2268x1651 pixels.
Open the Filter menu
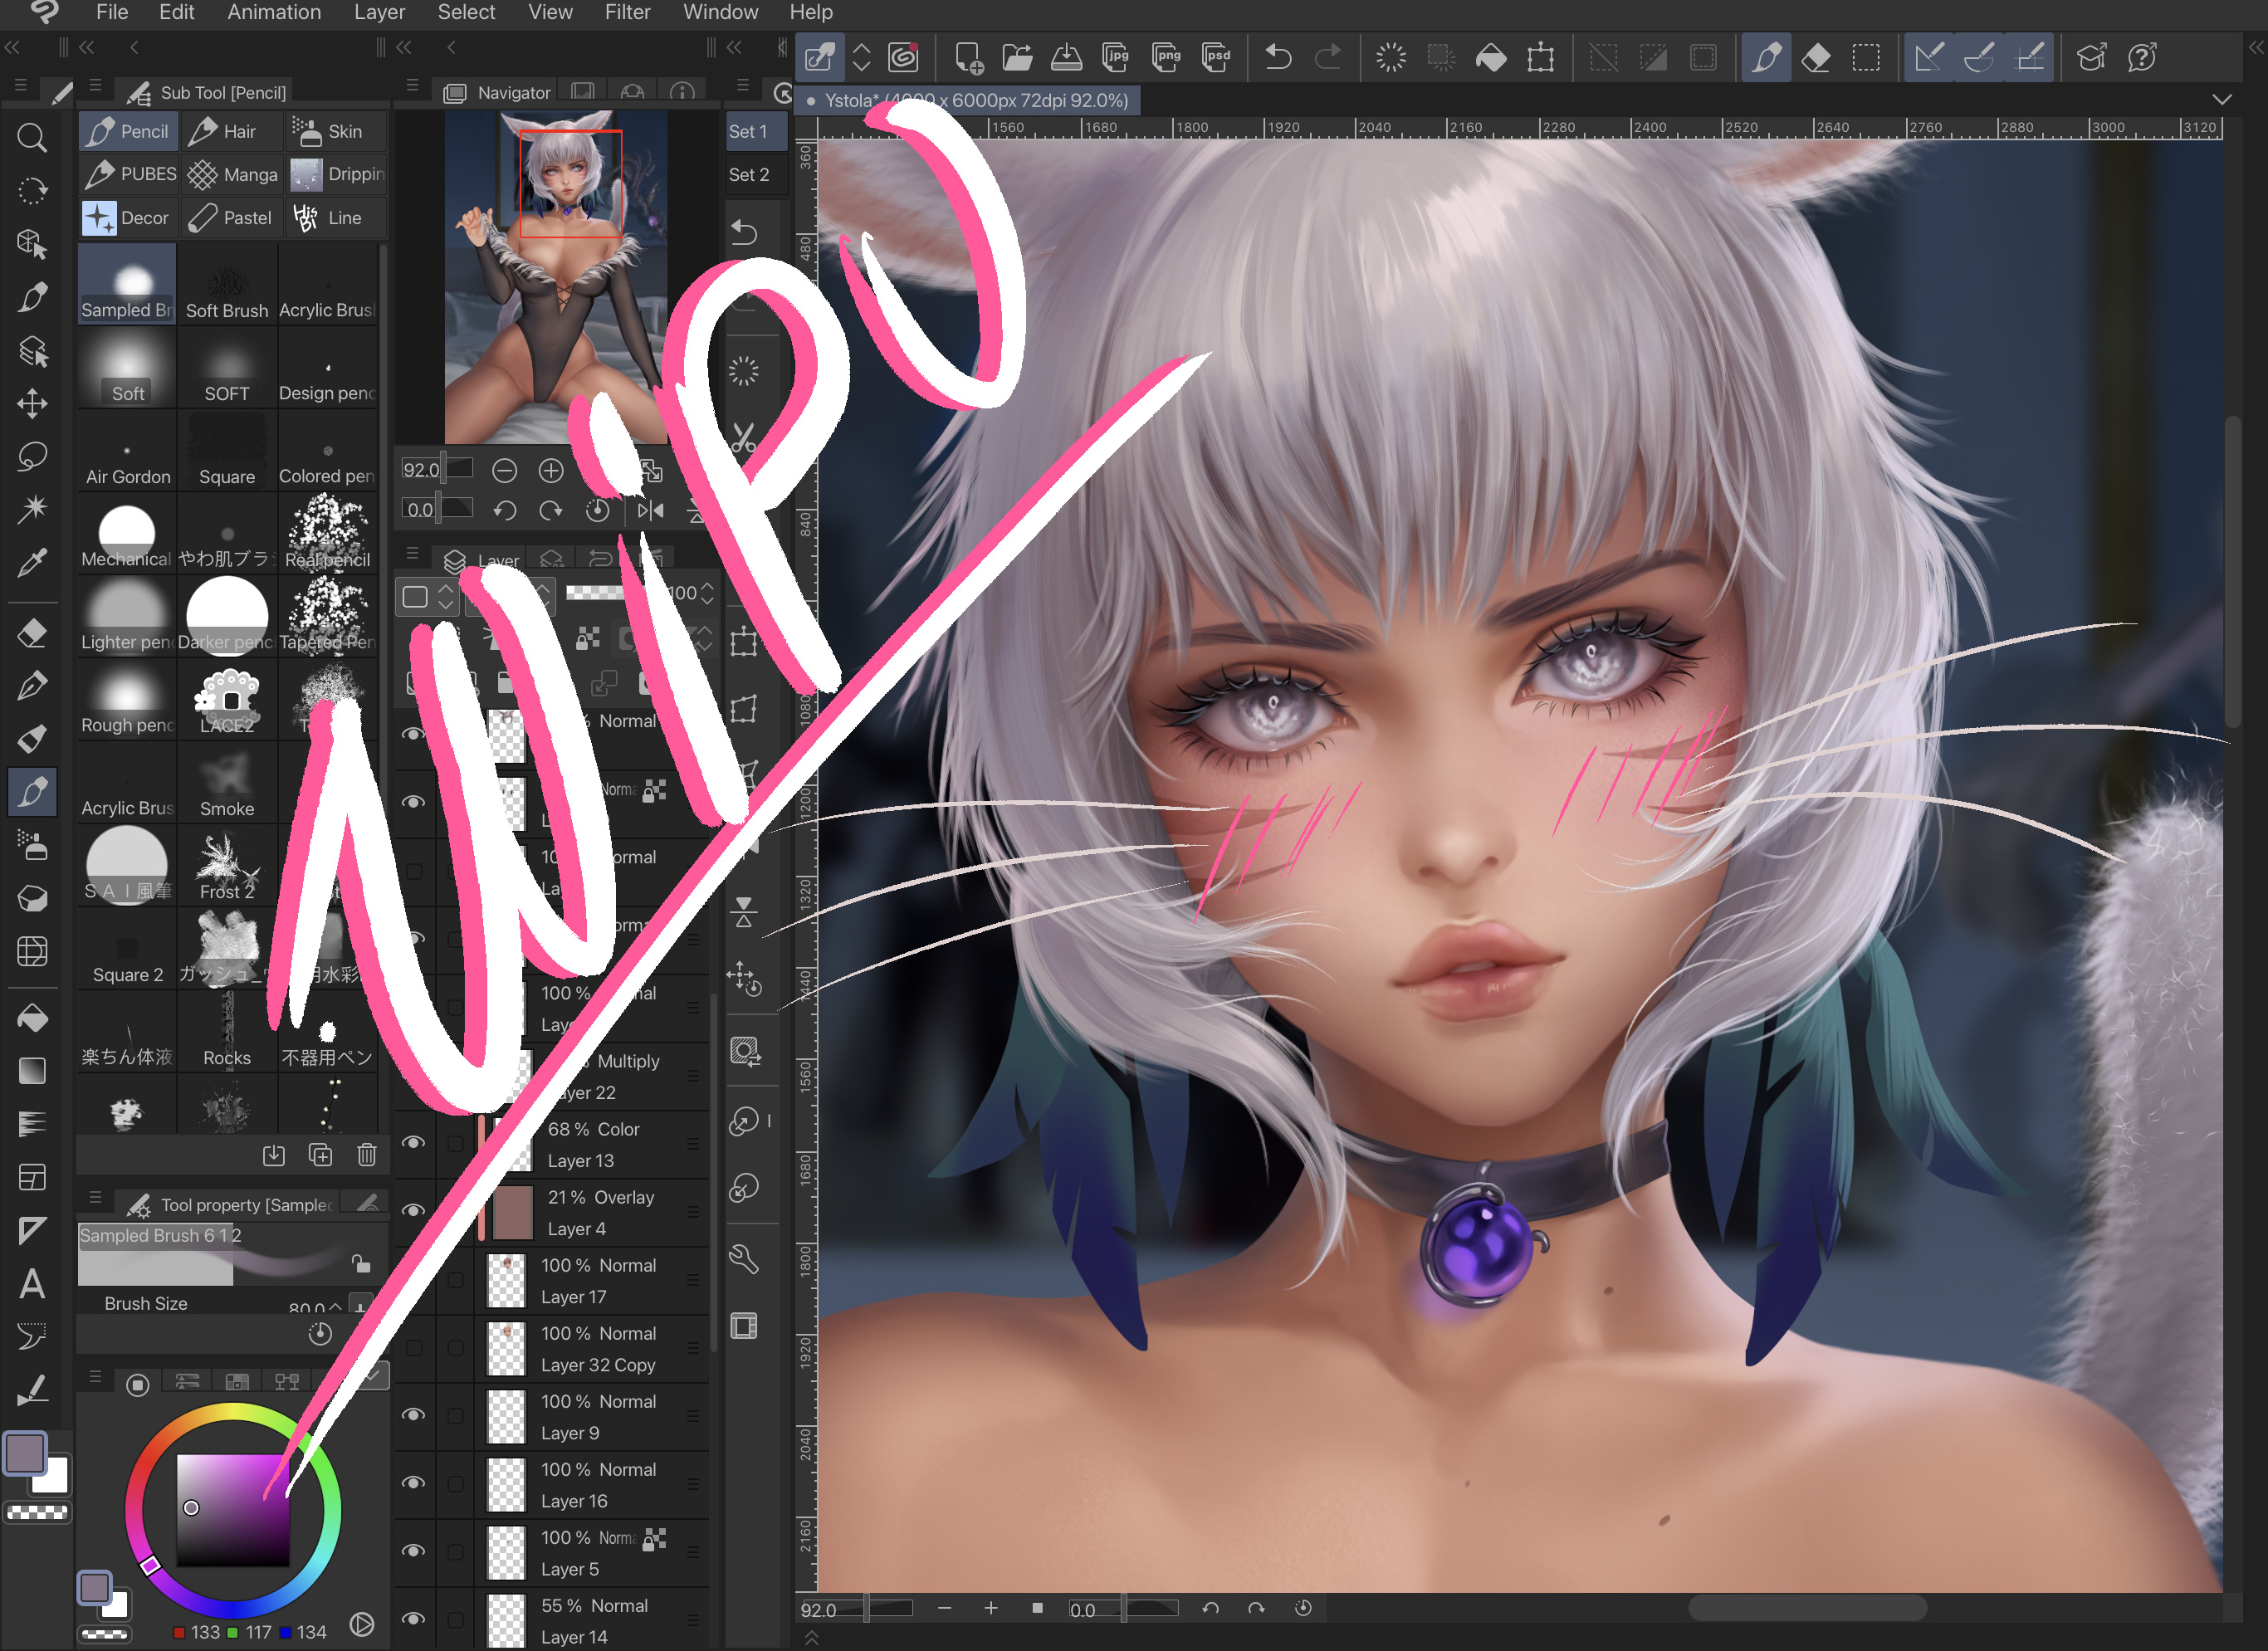click(627, 13)
